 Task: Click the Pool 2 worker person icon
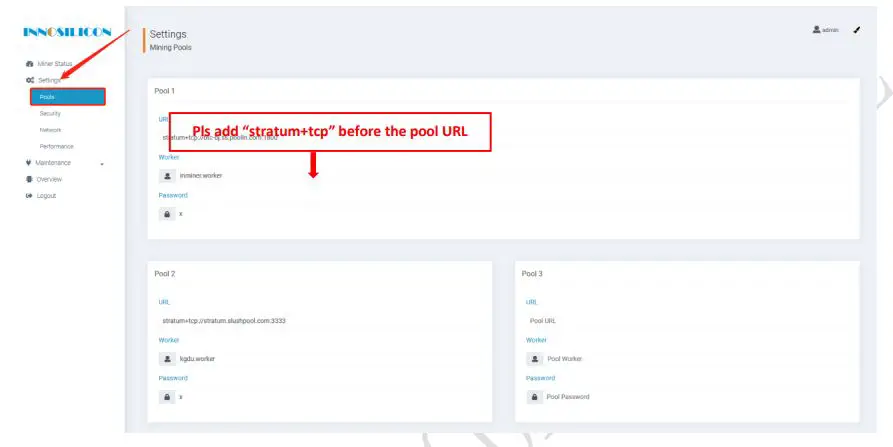click(x=167, y=359)
